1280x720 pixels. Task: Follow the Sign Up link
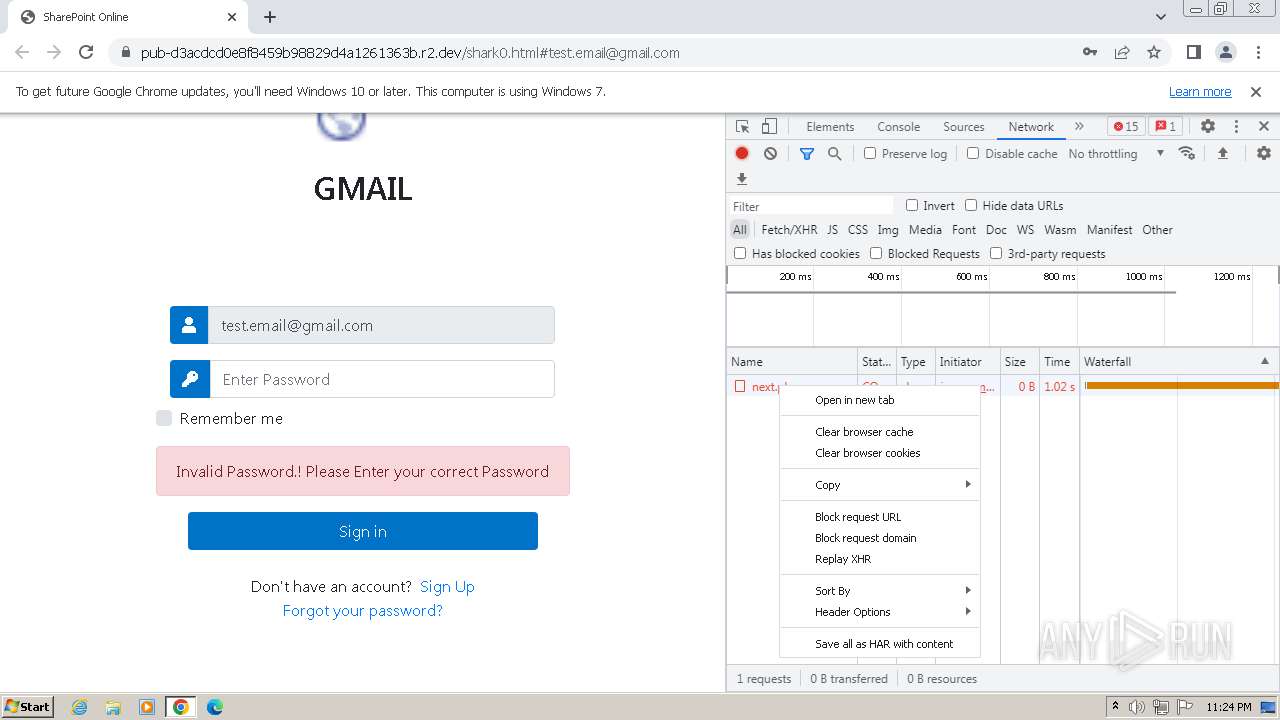tap(447, 587)
